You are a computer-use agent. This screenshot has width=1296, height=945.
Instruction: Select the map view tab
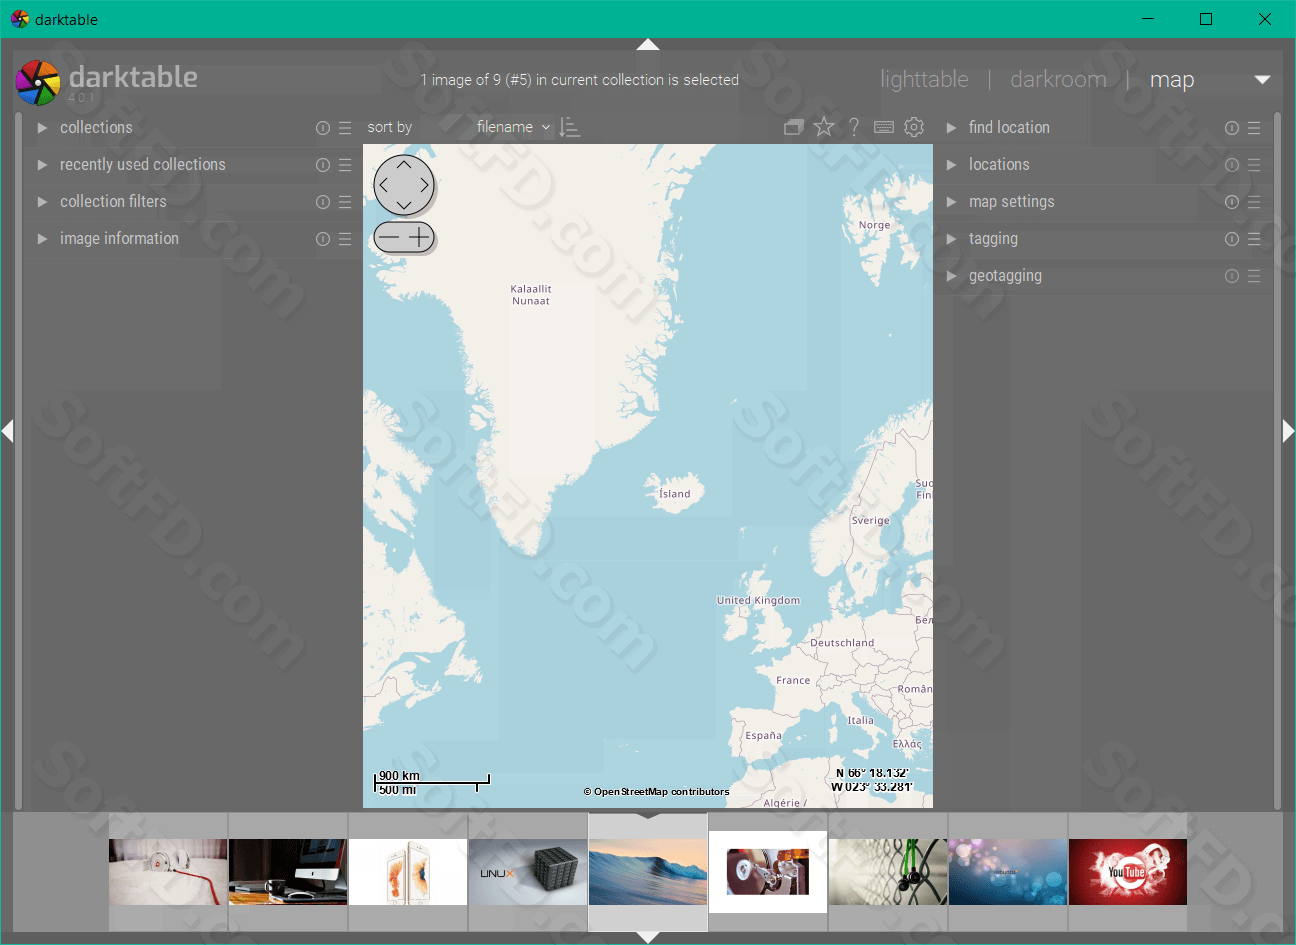click(x=1172, y=80)
